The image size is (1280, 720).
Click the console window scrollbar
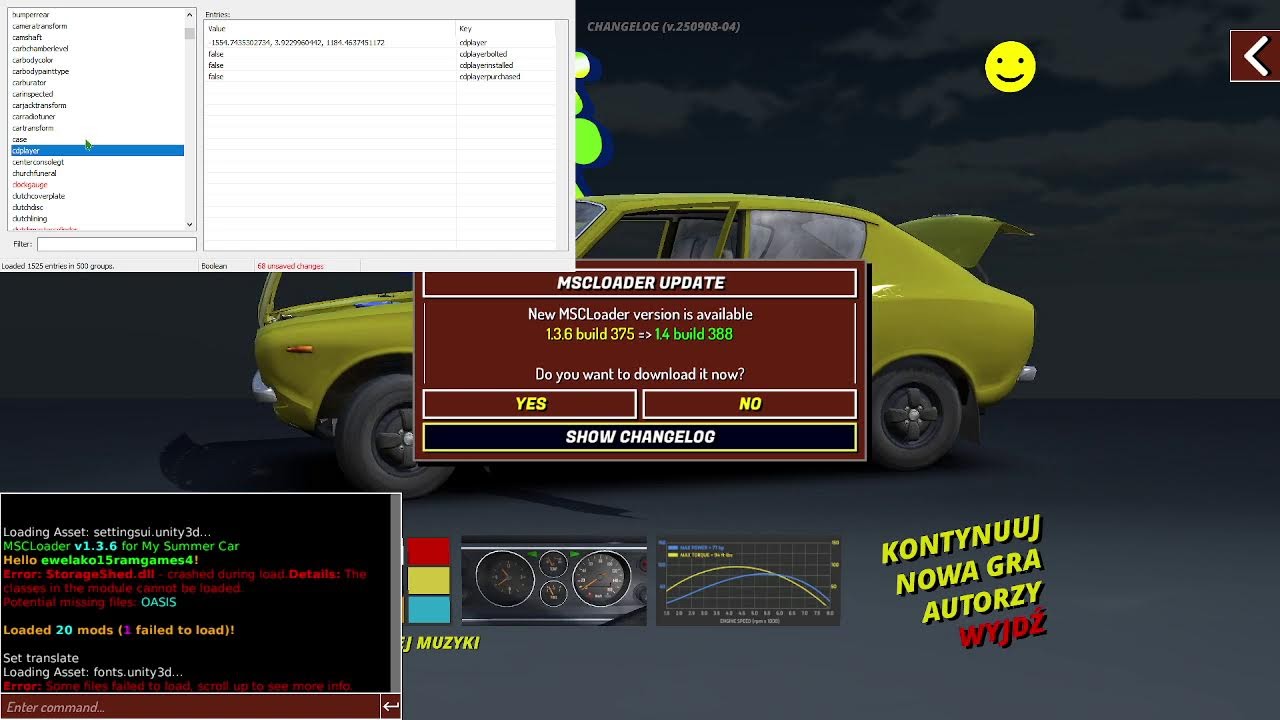397,592
